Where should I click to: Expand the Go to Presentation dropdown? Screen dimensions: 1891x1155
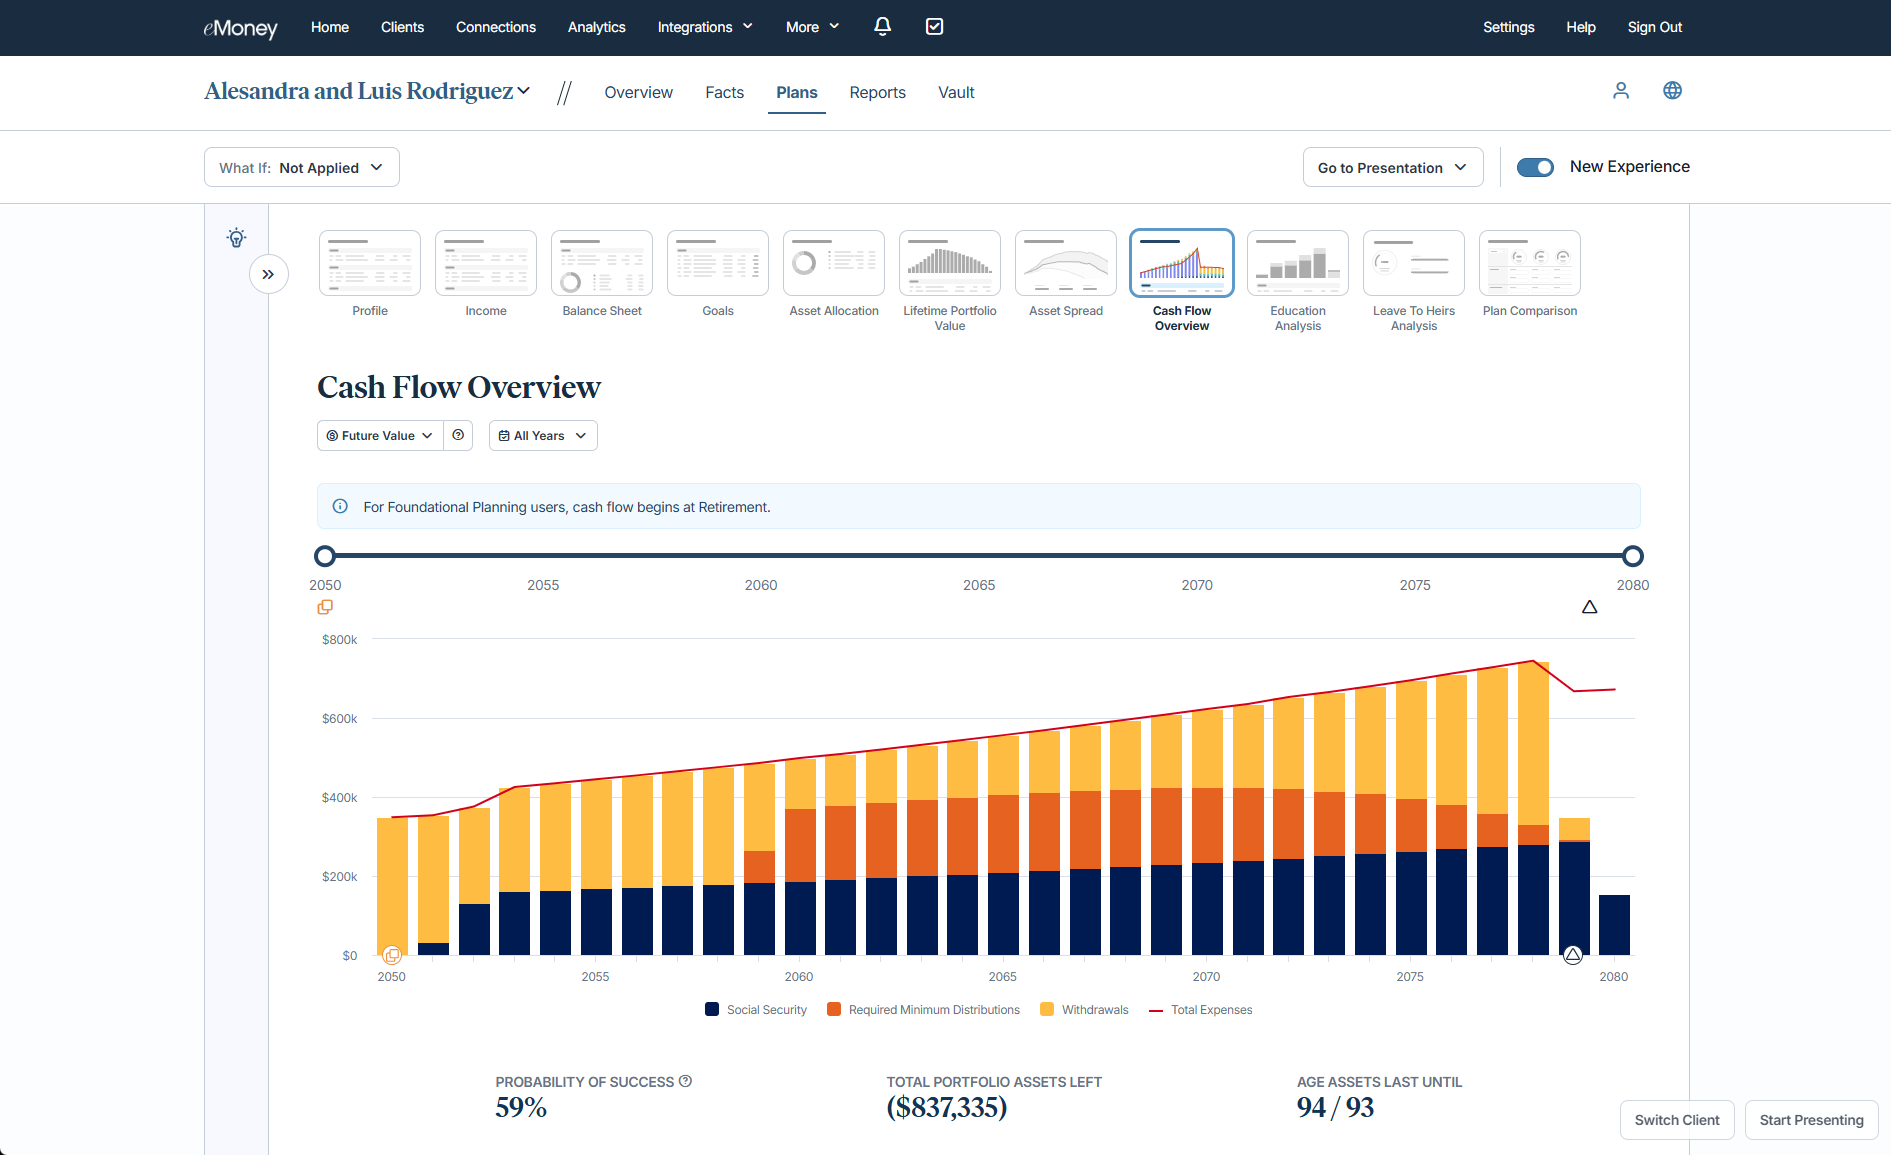[1392, 168]
